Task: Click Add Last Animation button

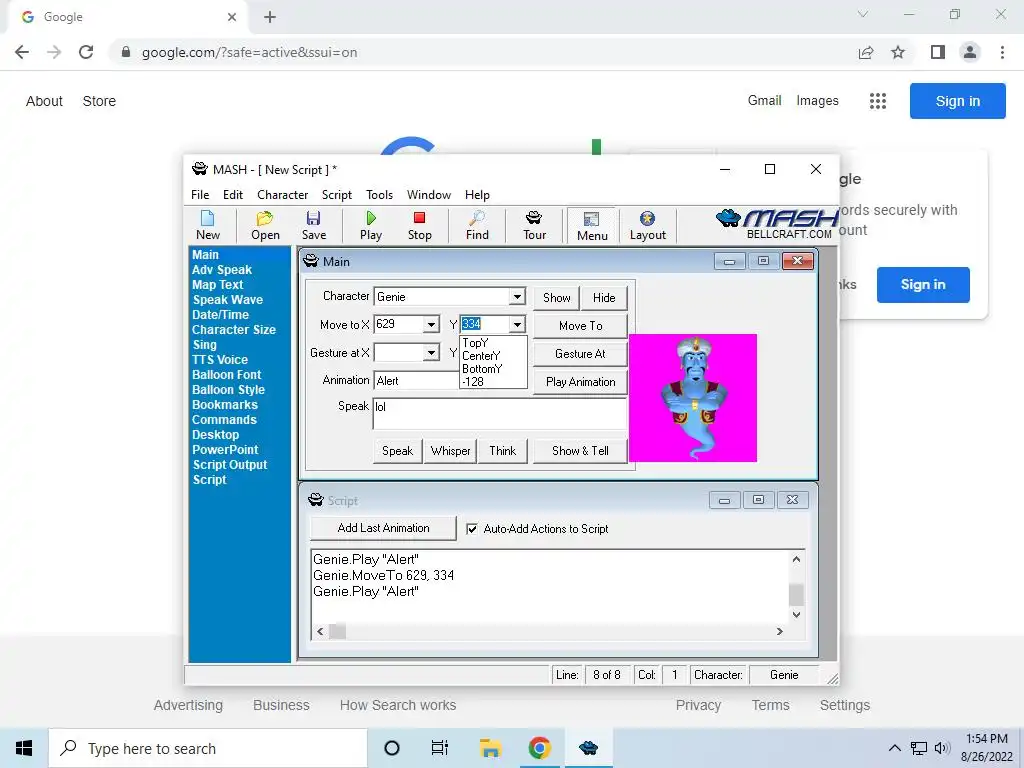Action: coord(383,528)
